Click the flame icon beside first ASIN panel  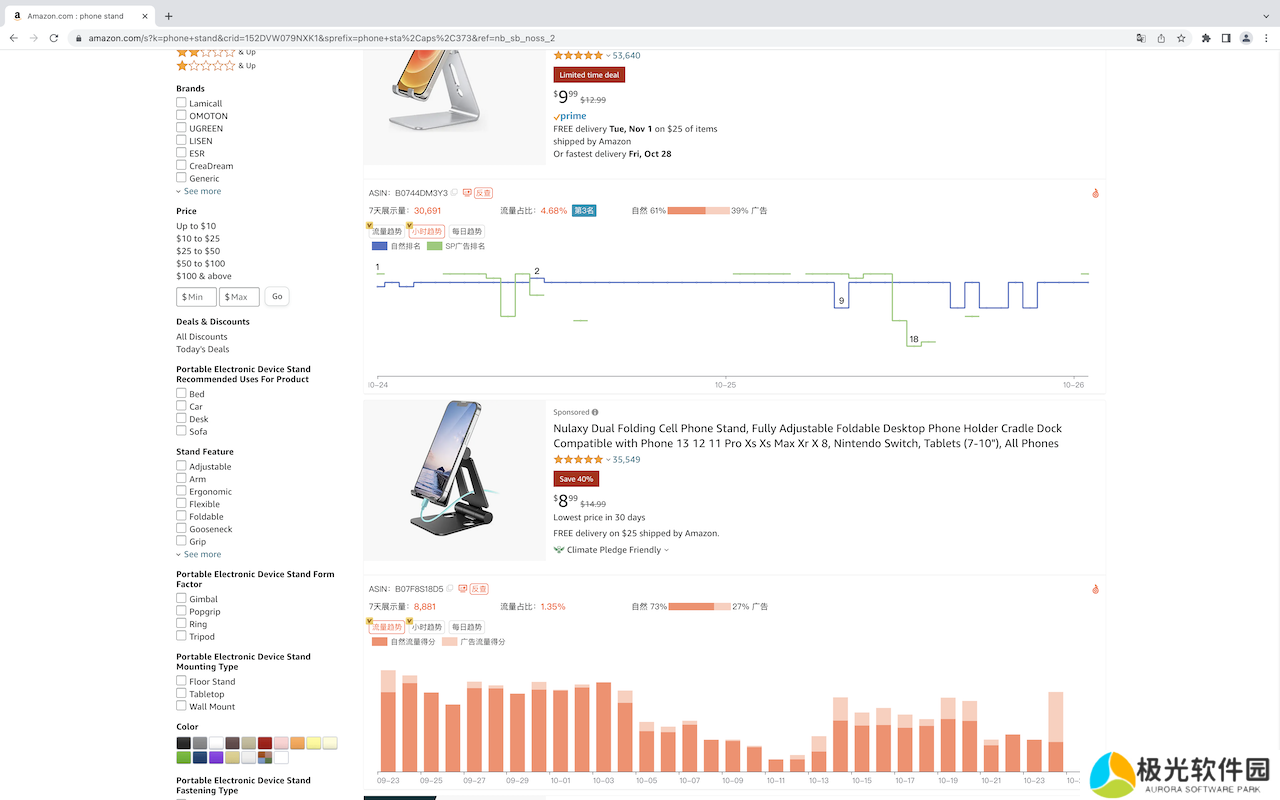(1095, 193)
